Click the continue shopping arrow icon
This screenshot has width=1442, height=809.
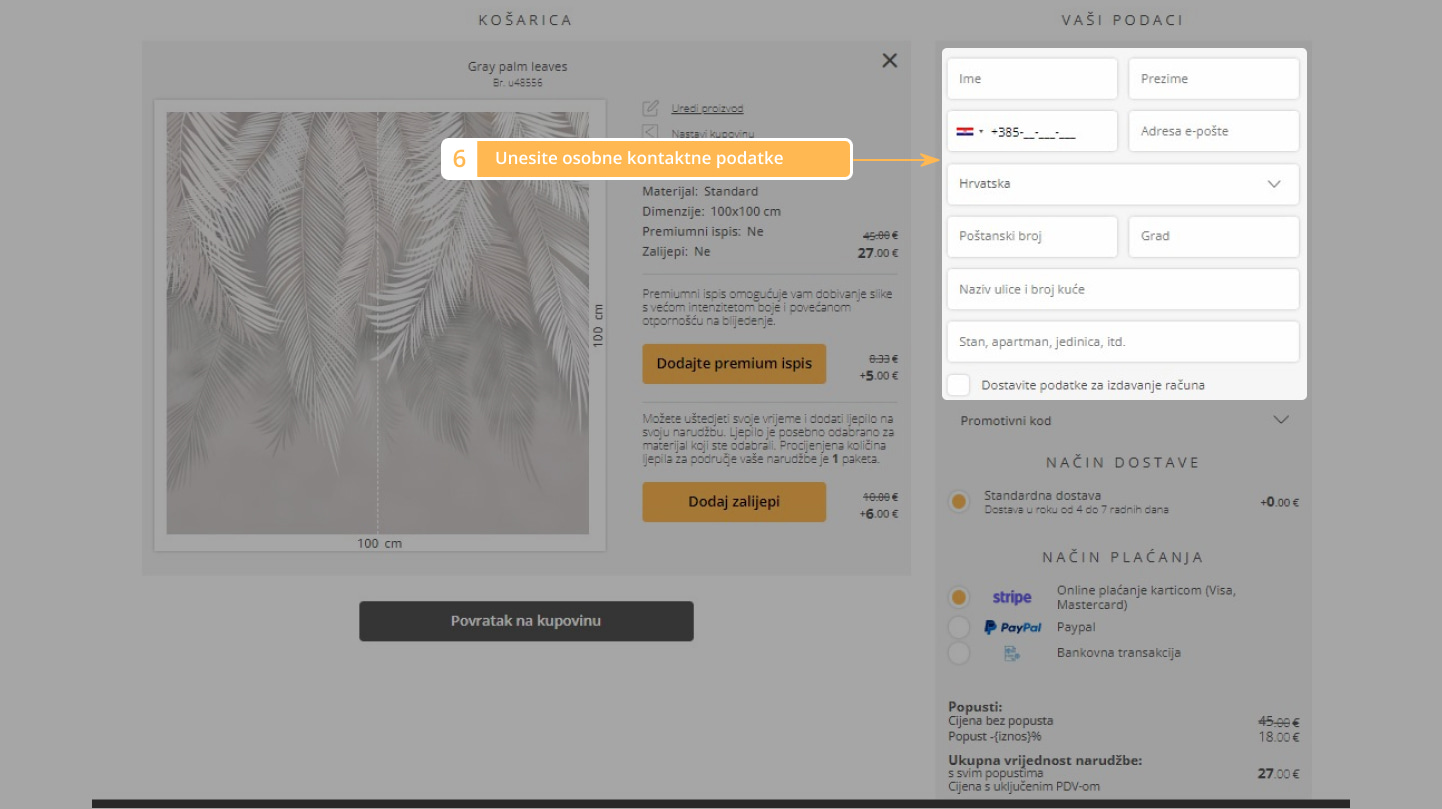coord(650,132)
